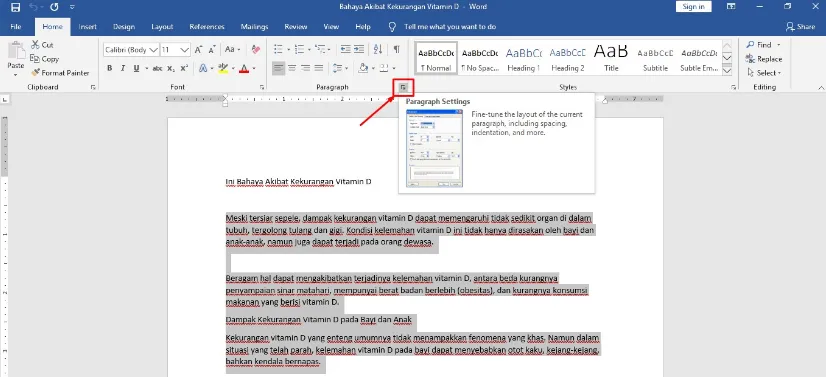
Task: Apply the No Spacing style
Action: tap(480, 58)
